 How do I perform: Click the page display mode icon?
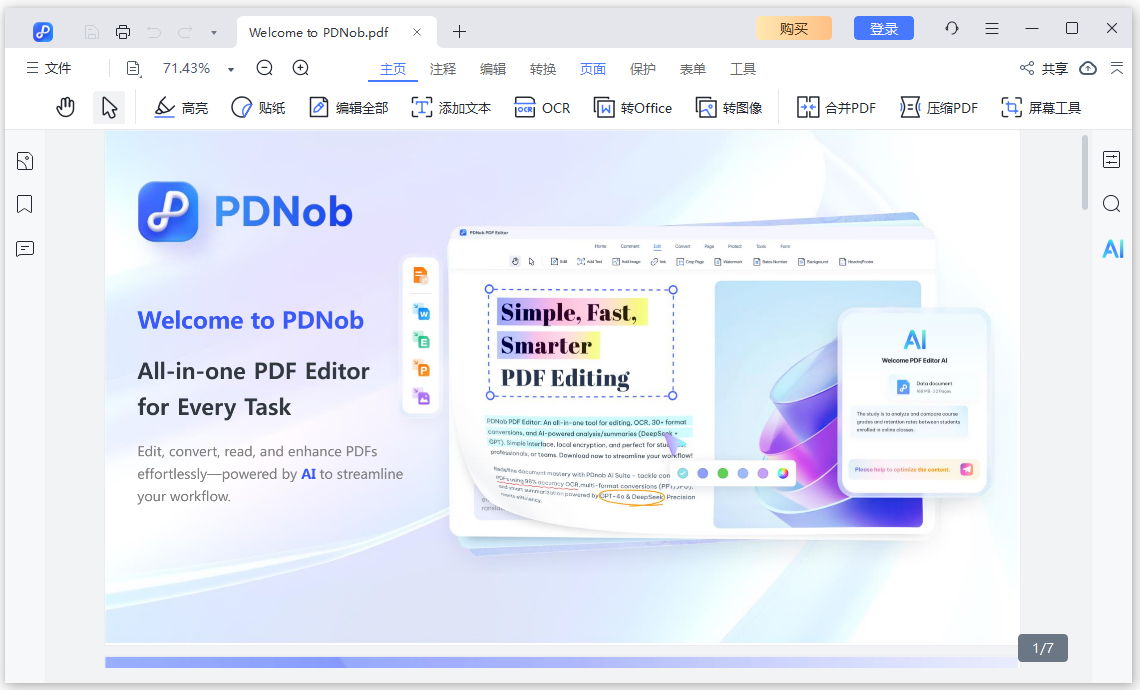[133, 68]
